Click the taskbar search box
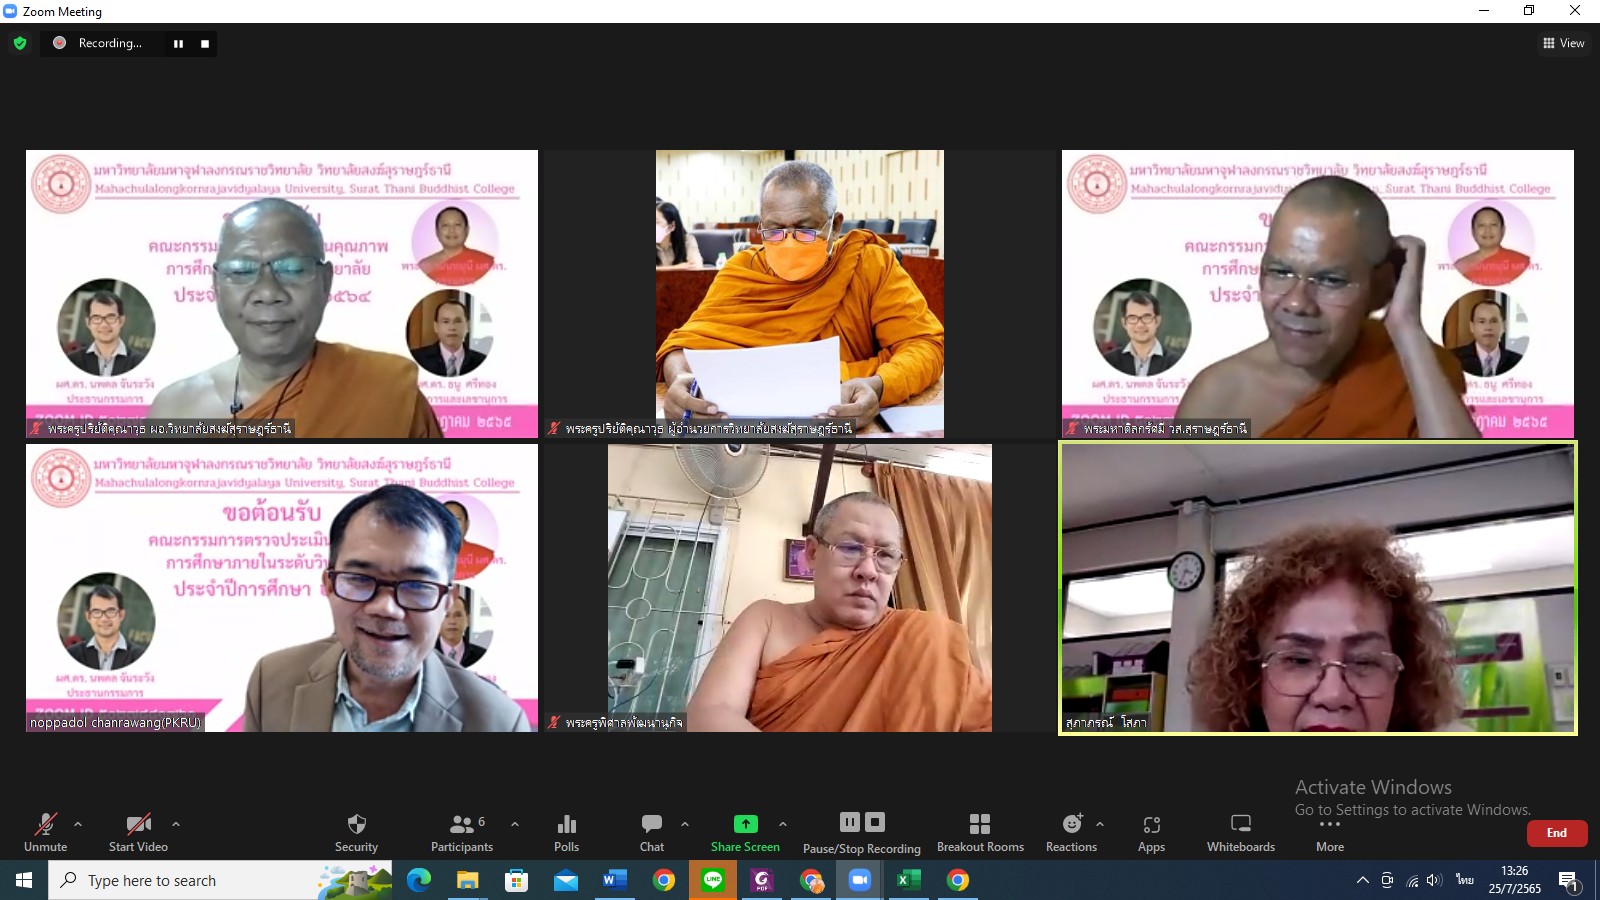 tap(220, 880)
